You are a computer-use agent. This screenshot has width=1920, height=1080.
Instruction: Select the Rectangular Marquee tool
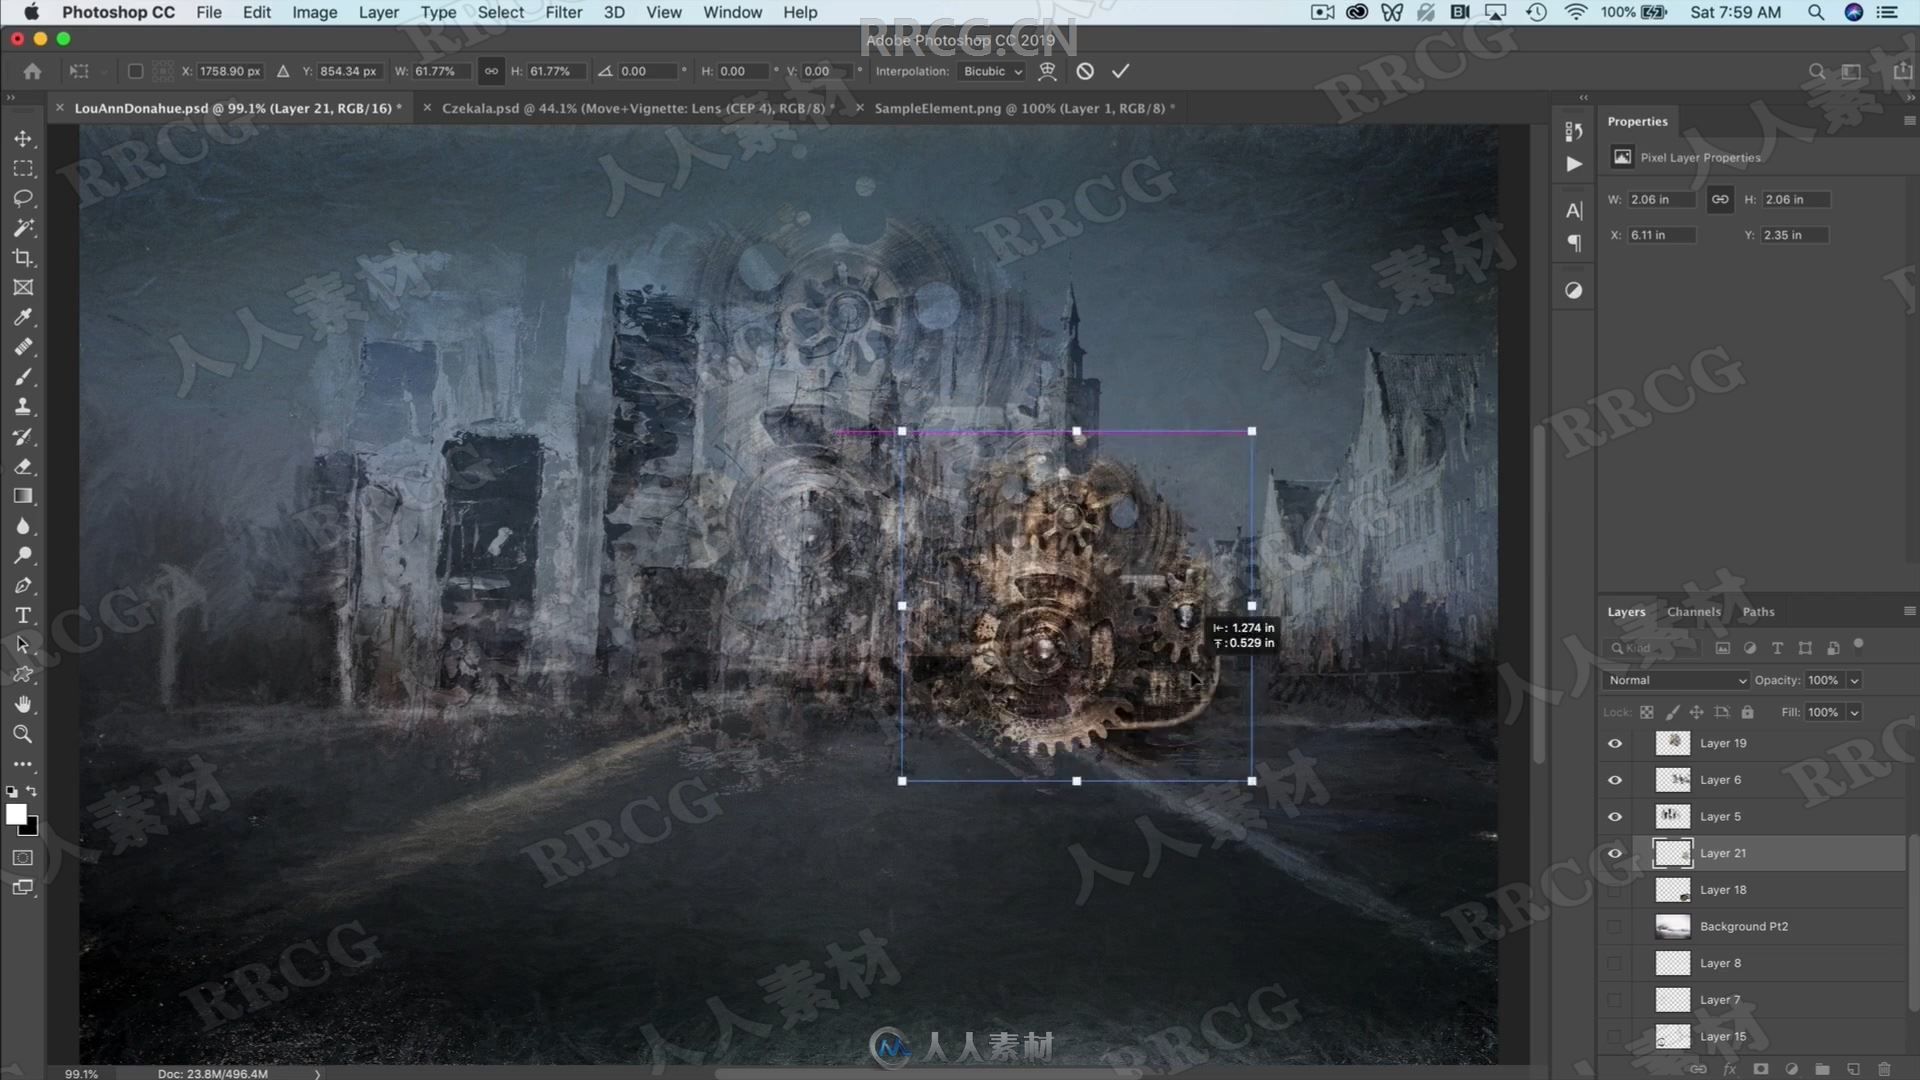pyautogui.click(x=23, y=168)
